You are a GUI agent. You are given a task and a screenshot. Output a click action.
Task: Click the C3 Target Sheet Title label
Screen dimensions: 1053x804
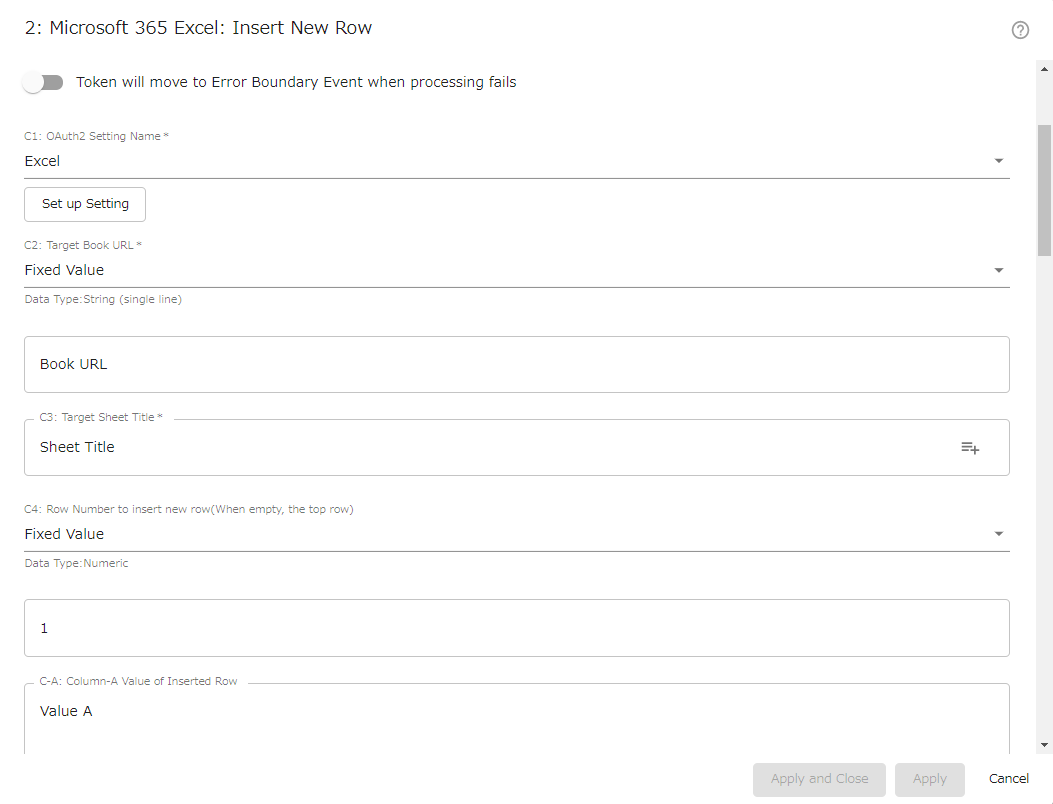tap(101, 417)
